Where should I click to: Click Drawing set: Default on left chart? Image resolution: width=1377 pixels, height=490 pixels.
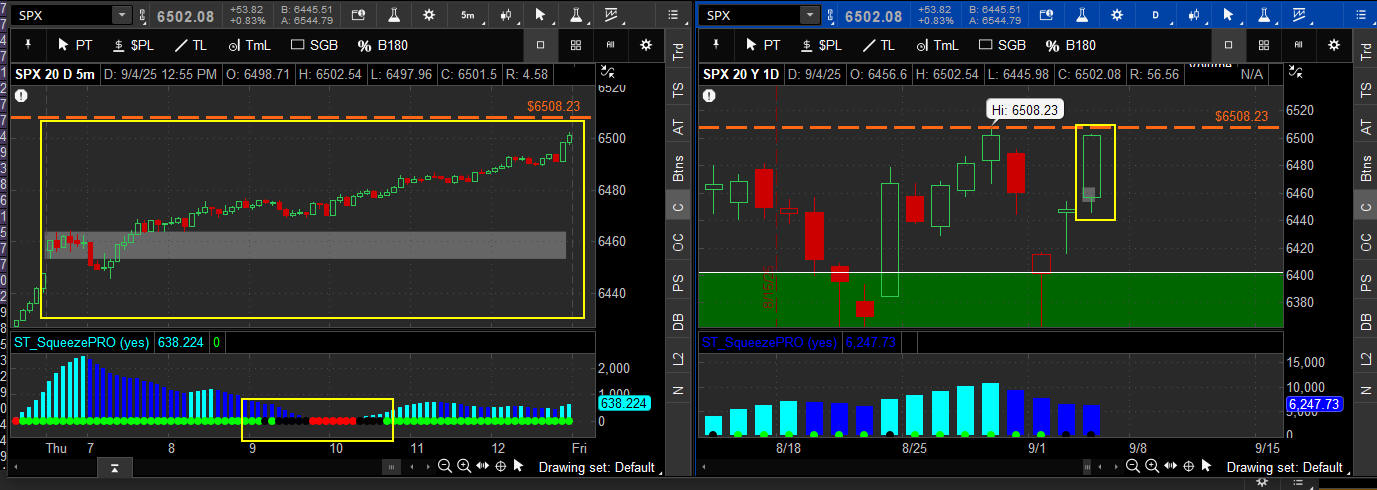coord(596,467)
